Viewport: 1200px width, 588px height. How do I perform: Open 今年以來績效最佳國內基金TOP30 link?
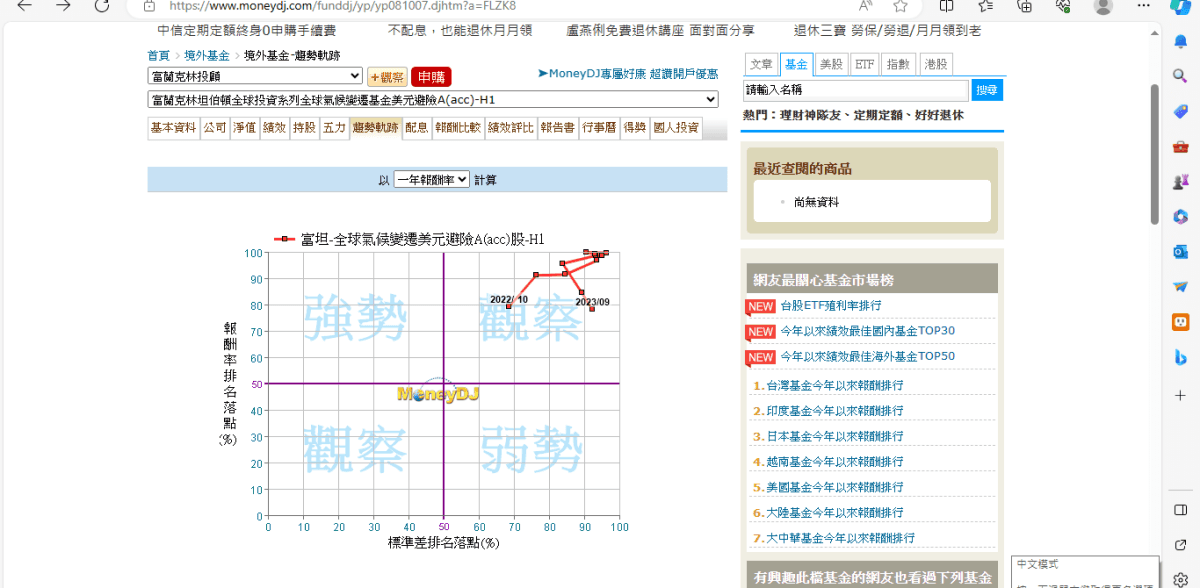point(868,331)
